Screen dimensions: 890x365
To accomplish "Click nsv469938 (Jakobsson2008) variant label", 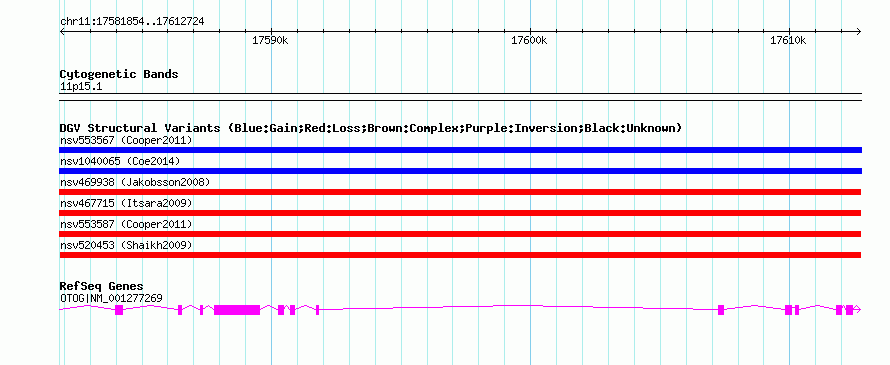I will tap(135, 182).
